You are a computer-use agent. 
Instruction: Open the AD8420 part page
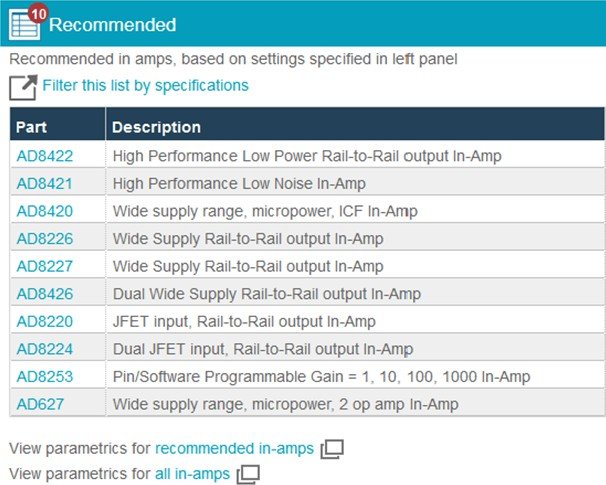click(x=45, y=211)
